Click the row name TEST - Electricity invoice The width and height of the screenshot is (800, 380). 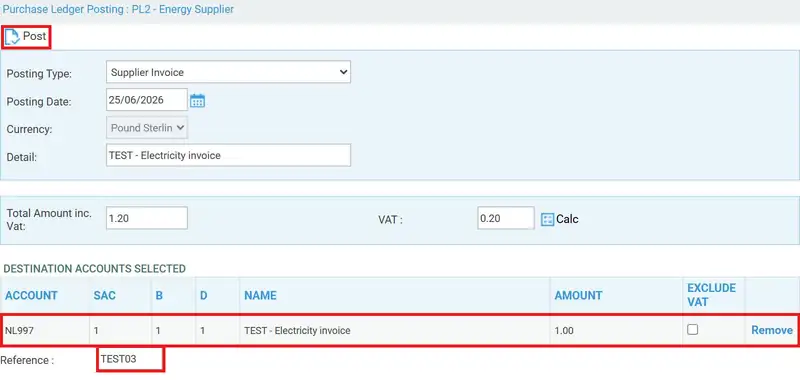pyautogui.click(x=297, y=331)
